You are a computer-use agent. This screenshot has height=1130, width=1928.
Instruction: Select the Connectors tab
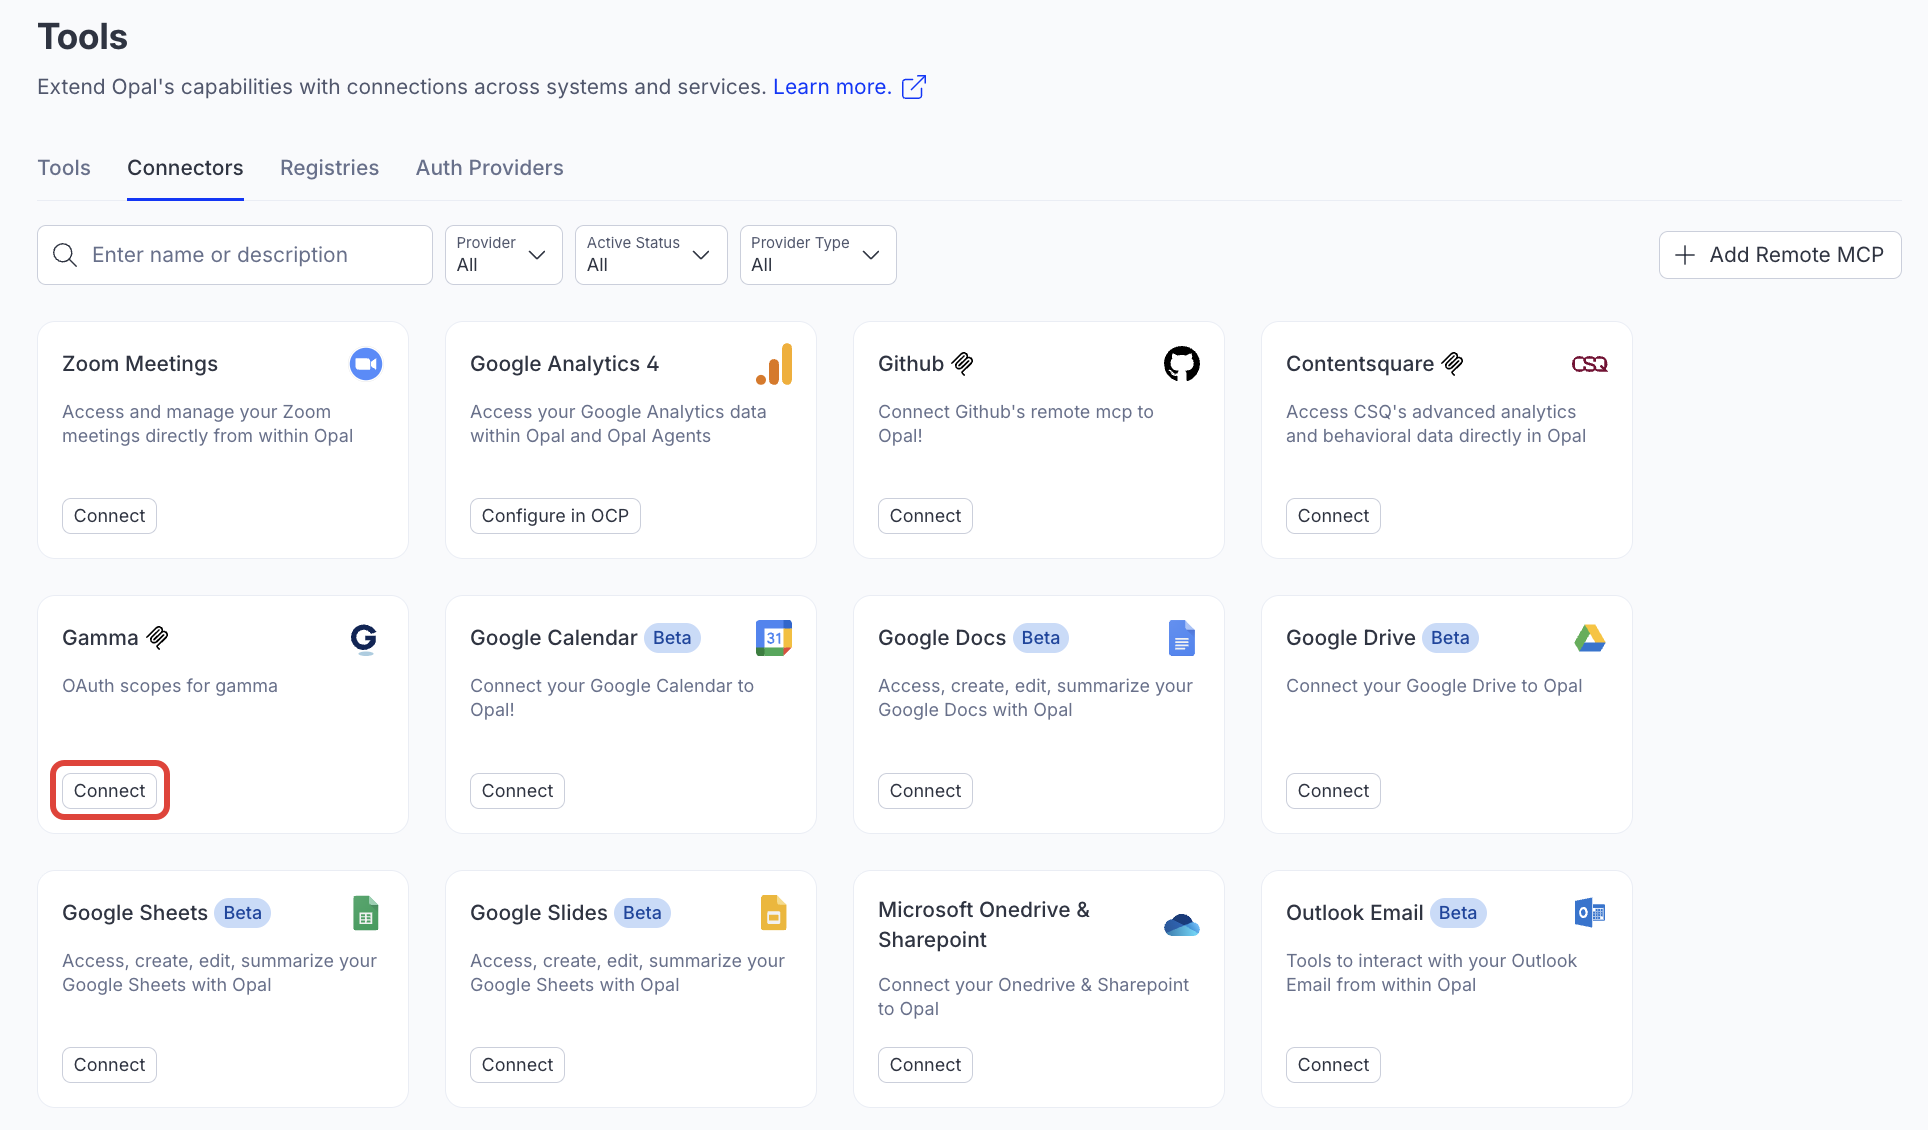[x=185, y=168]
